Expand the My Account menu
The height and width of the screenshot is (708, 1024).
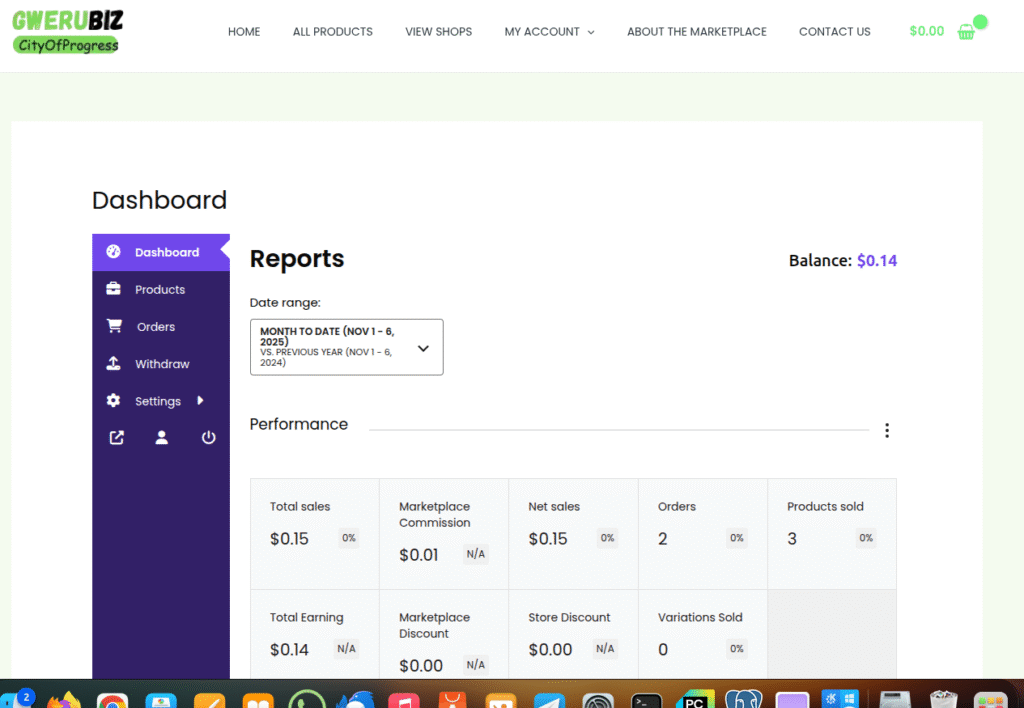point(549,32)
